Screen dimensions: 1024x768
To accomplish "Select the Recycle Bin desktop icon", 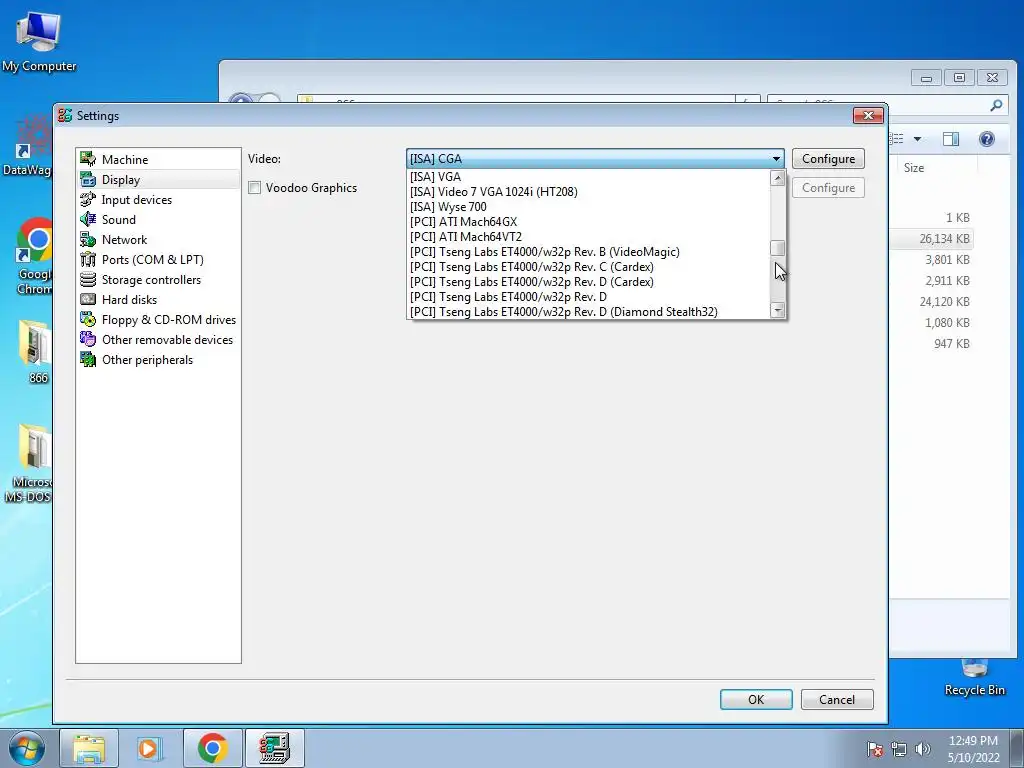I will pyautogui.click(x=974, y=678).
